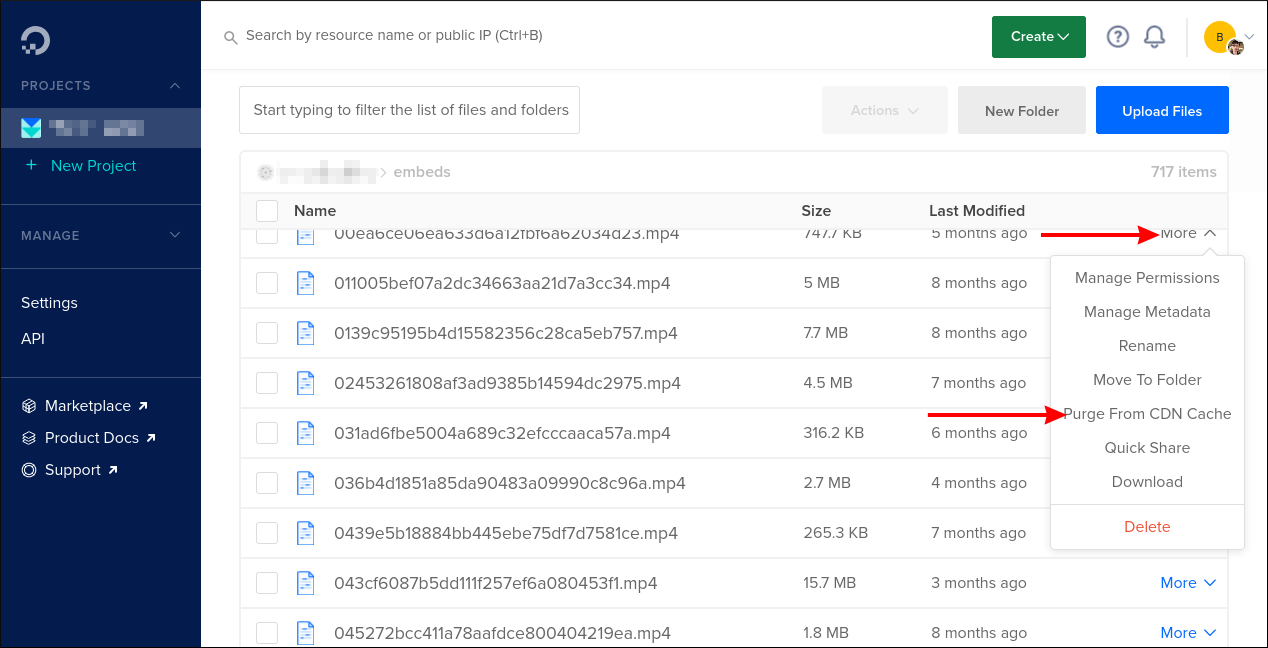Viewport: 1268px width, 648px height.
Task: Open the Actions dropdown
Action: coord(884,110)
